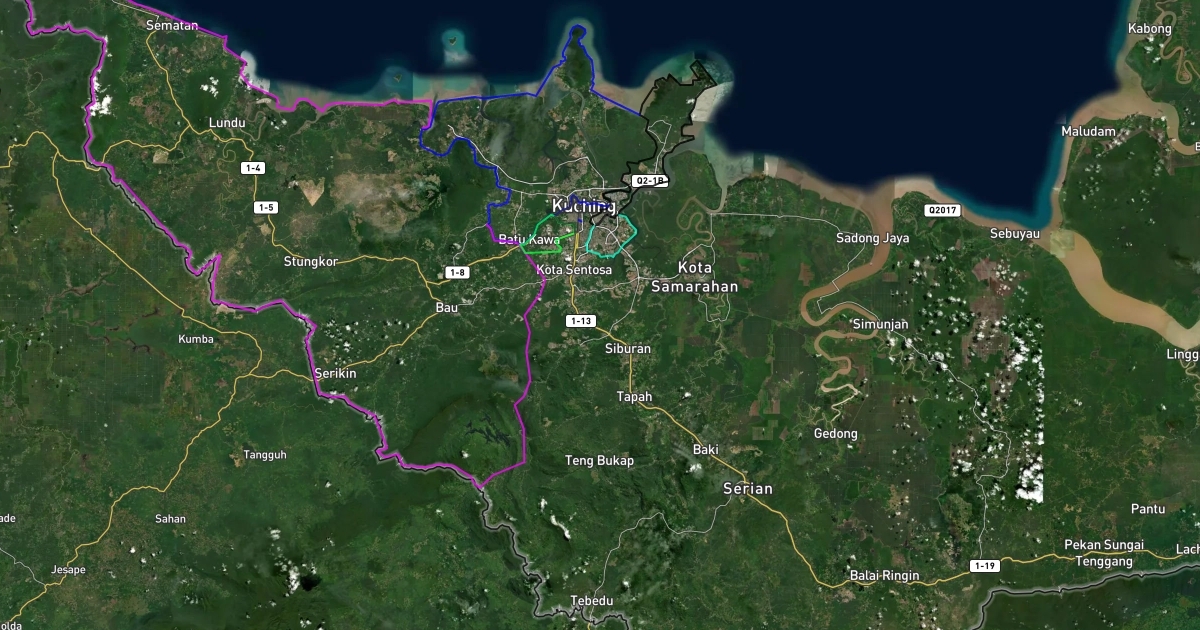Image resolution: width=1200 pixels, height=630 pixels.
Task: Select the Kota Sentosa label
Action: click(574, 270)
